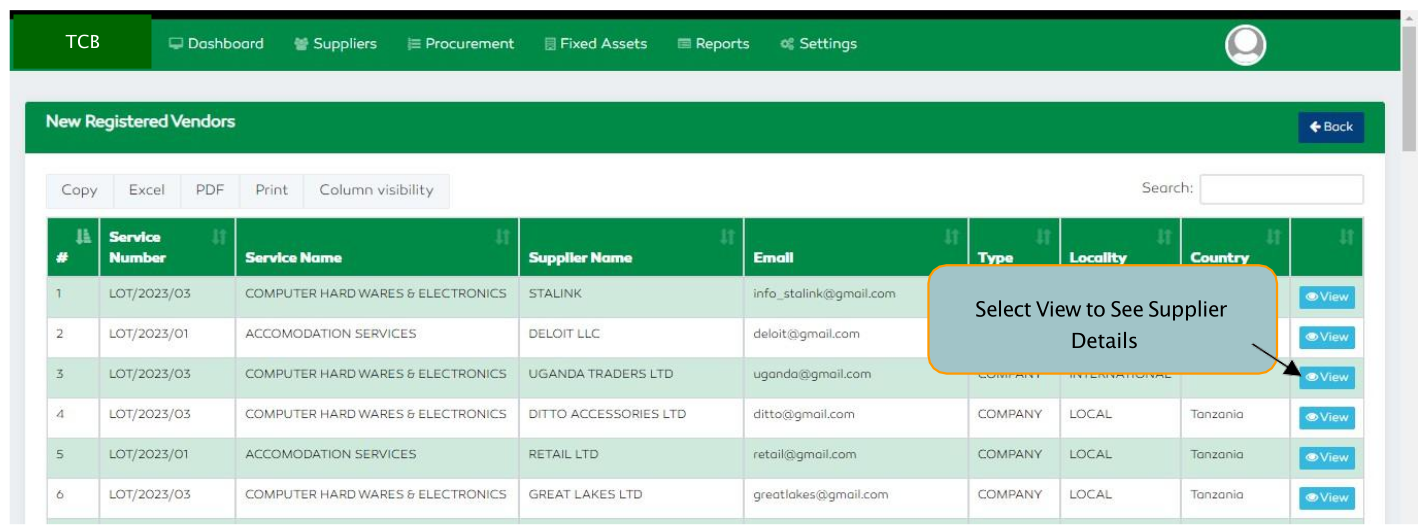Click email ditto@gmail.com
The height and width of the screenshot is (526, 1423).
[x=803, y=414]
